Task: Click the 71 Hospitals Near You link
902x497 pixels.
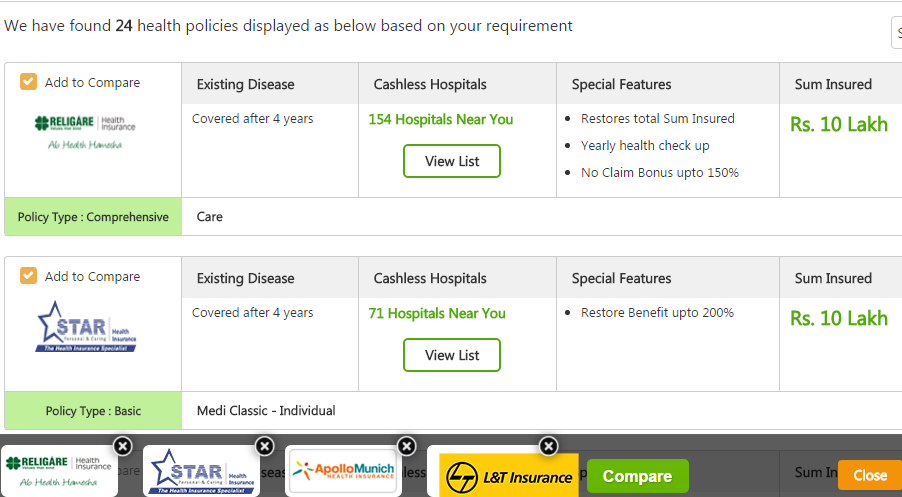Action: tap(437, 314)
